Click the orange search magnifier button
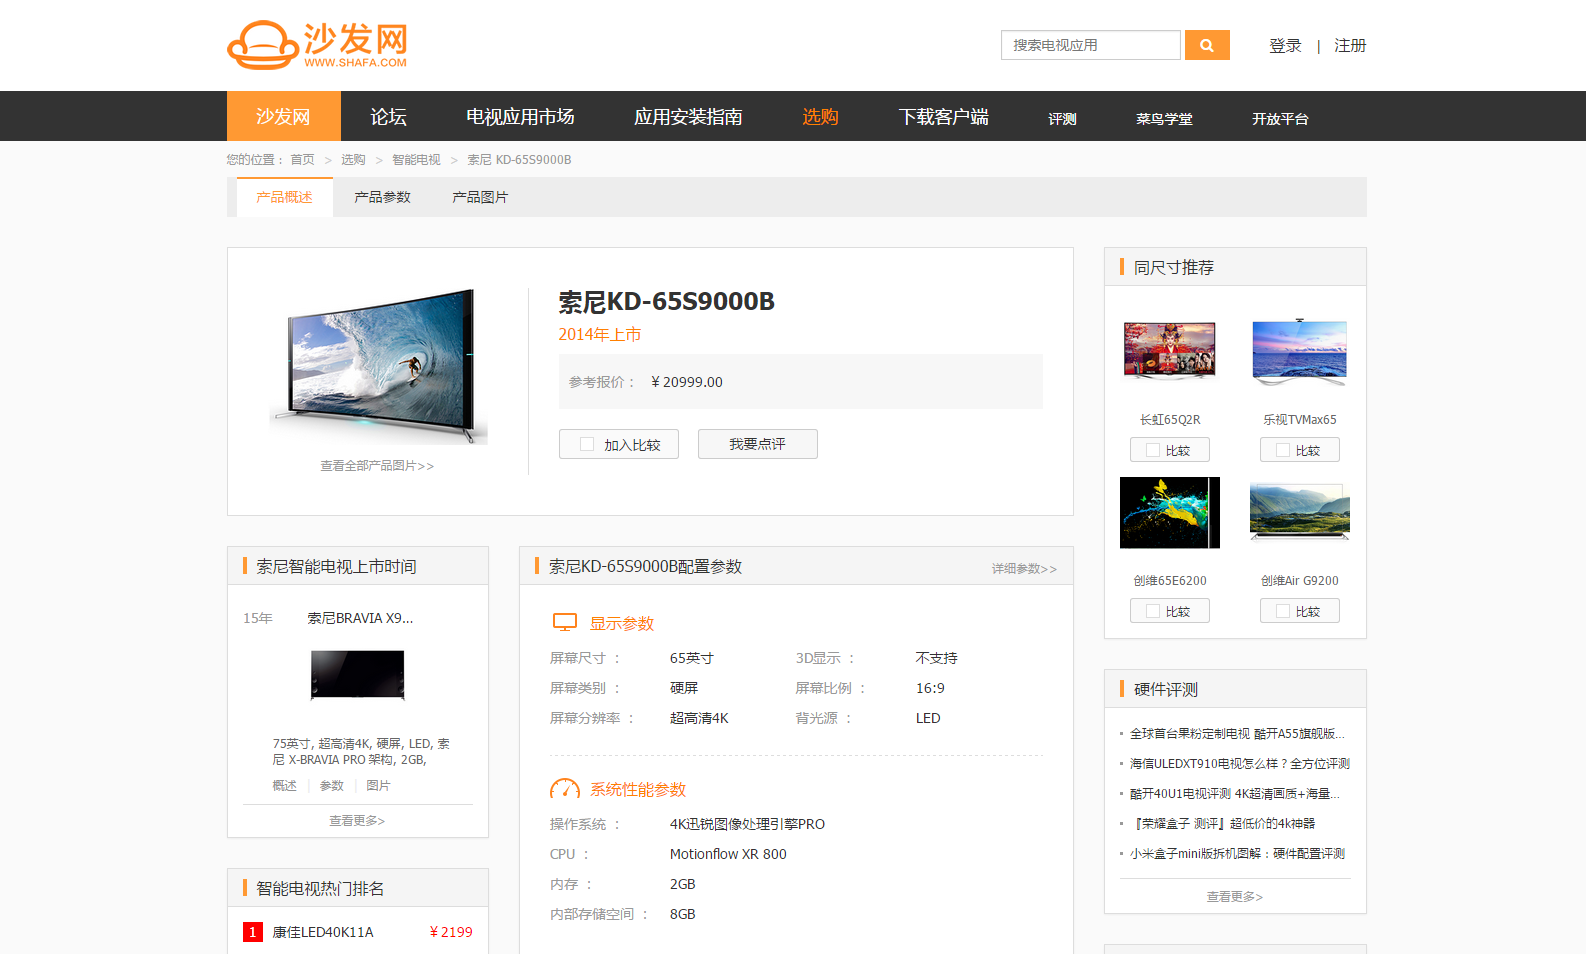 click(1207, 45)
